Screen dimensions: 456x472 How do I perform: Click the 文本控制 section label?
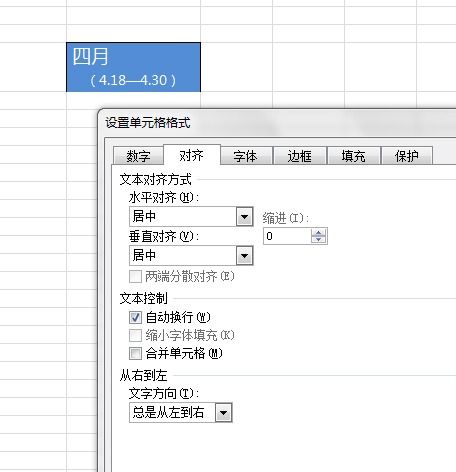coord(144,298)
